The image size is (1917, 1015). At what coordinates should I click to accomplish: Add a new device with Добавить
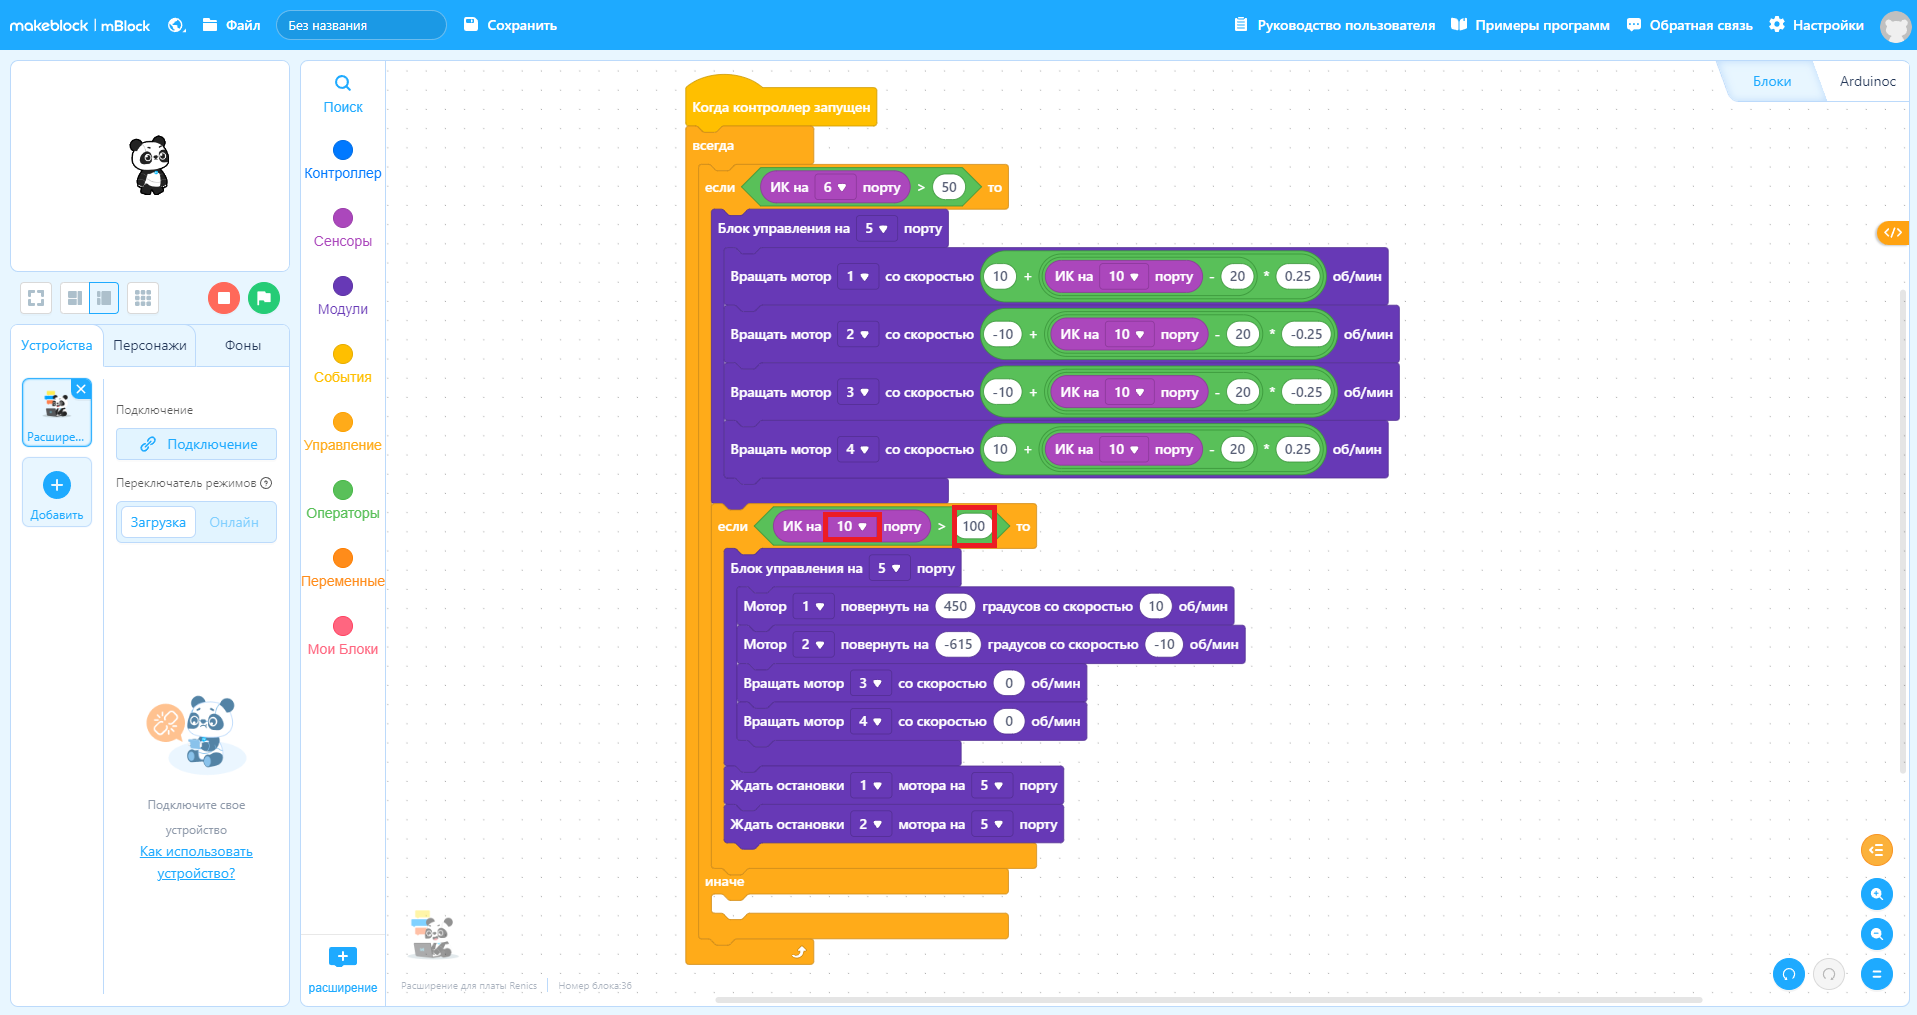tap(57, 493)
